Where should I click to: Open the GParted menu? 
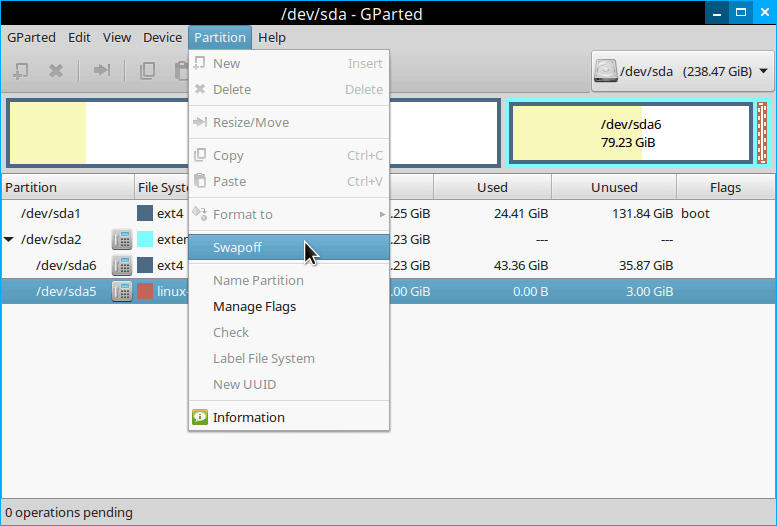[31, 38]
